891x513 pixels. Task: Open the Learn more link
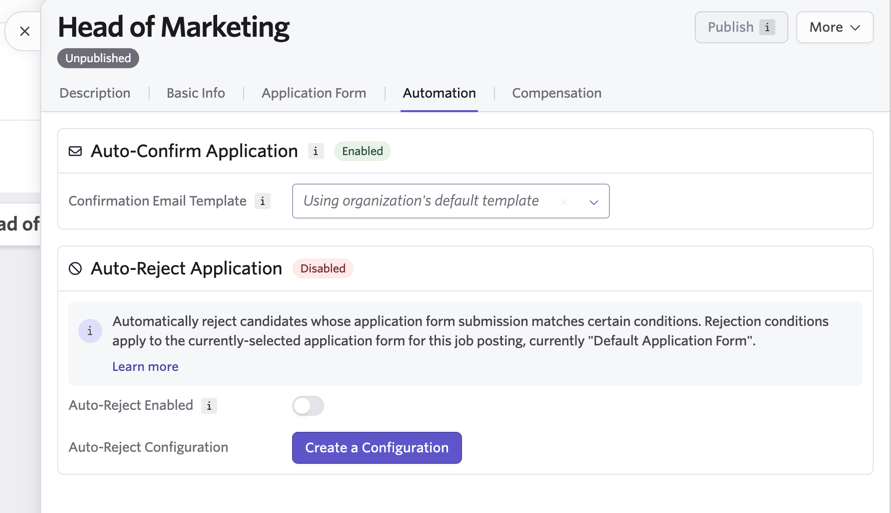pyautogui.click(x=145, y=367)
